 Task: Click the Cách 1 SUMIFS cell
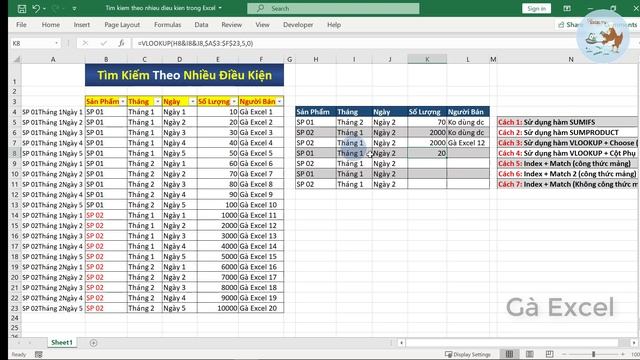coord(567,122)
